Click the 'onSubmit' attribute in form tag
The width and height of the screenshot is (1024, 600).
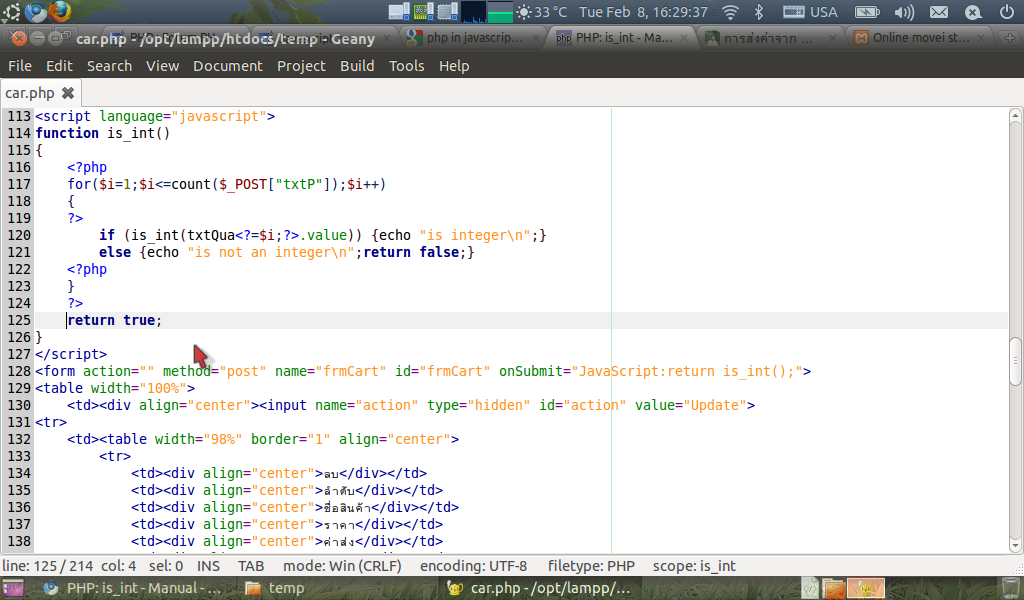point(531,371)
